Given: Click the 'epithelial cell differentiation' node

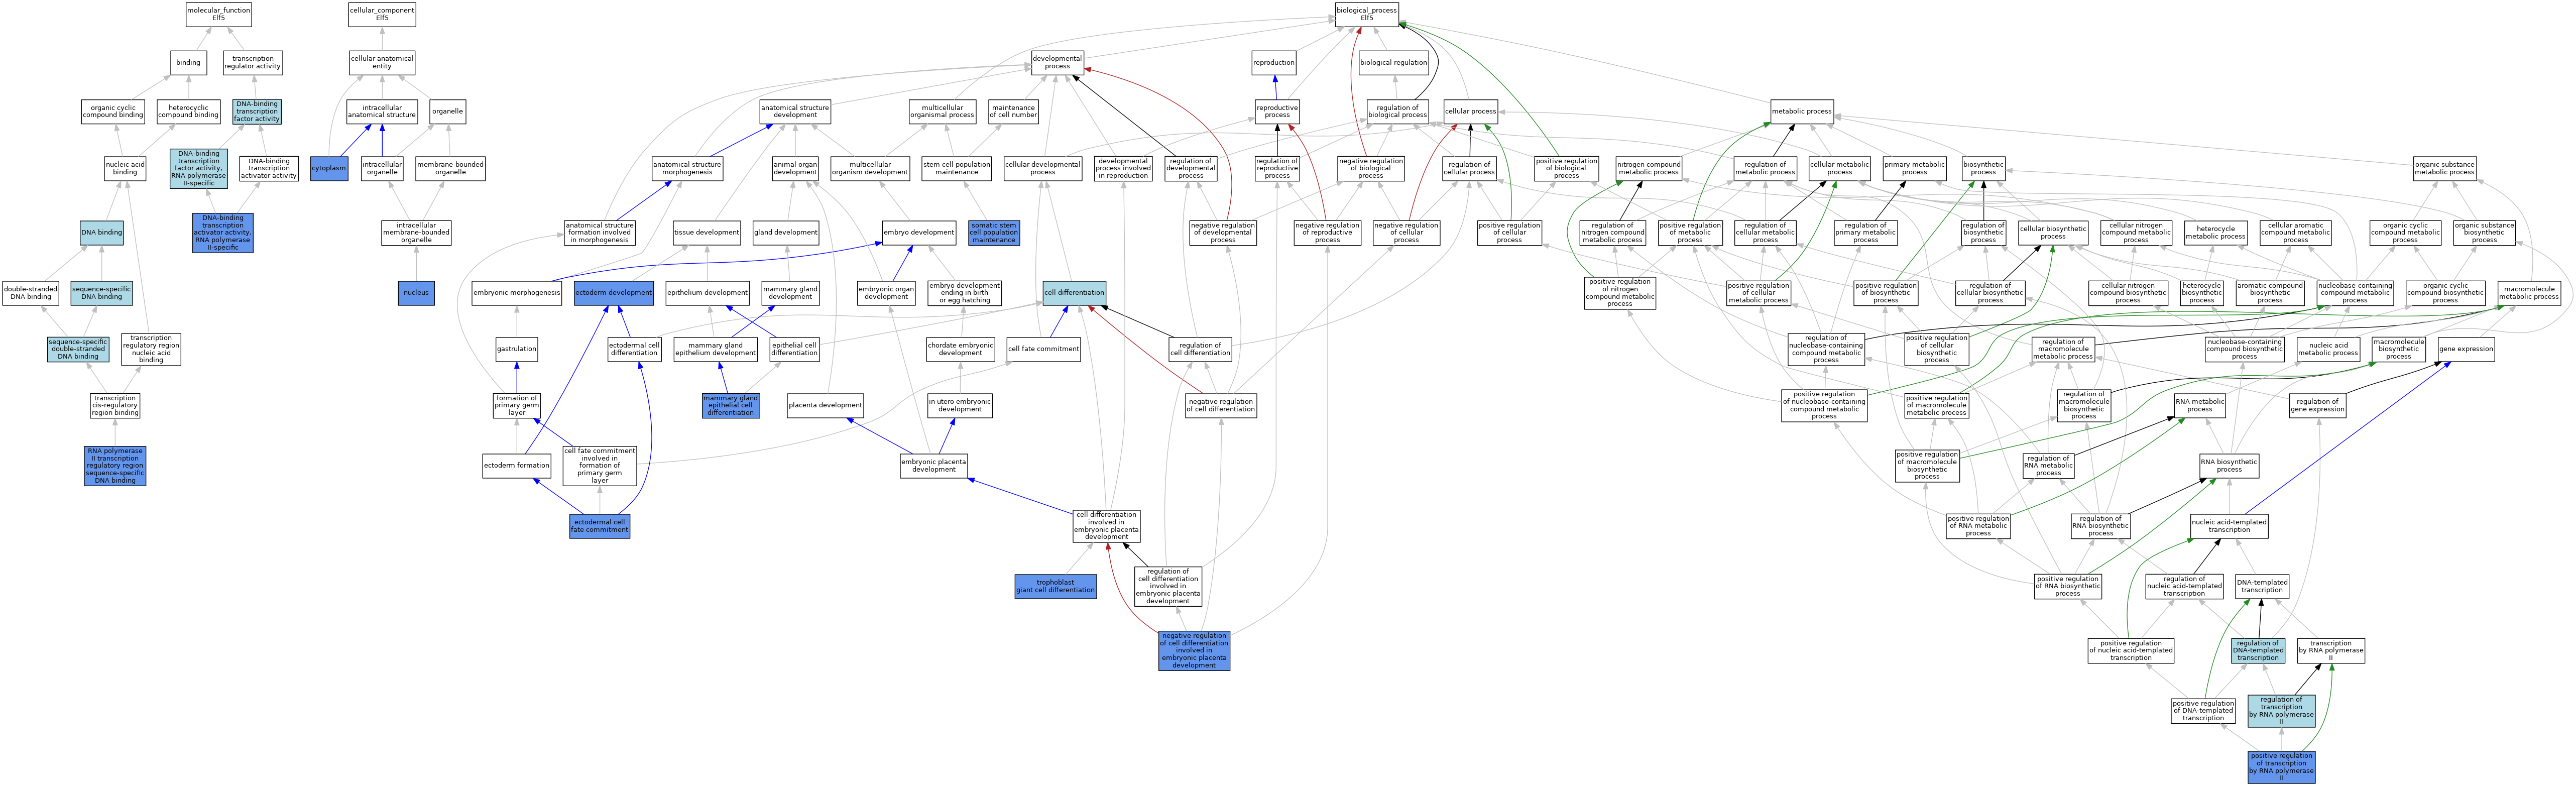Looking at the screenshot, I should click(x=795, y=349).
